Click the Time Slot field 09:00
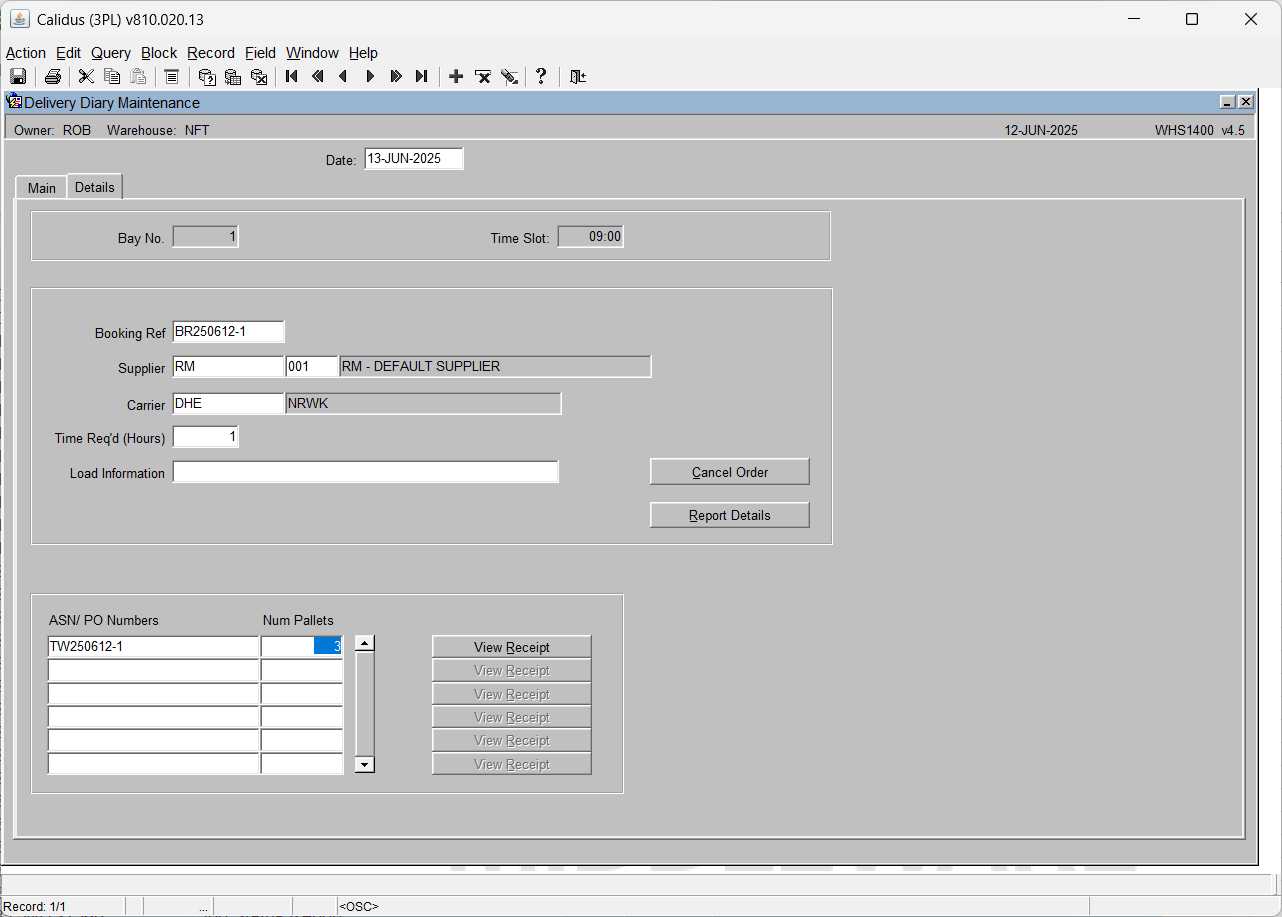Image resolution: width=1282 pixels, height=917 pixels. click(x=590, y=237)
